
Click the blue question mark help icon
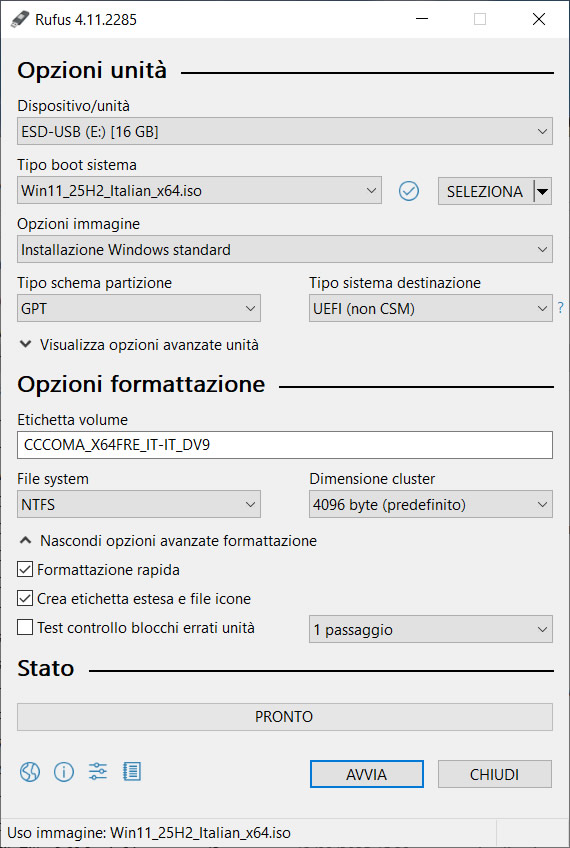[561, 308]
